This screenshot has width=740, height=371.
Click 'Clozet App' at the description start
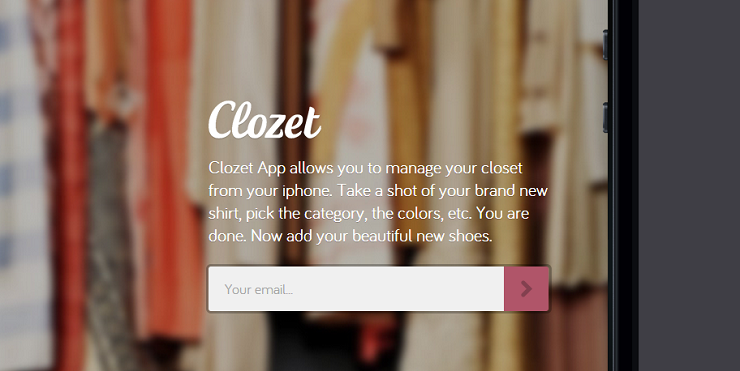[x=247, y=169]
